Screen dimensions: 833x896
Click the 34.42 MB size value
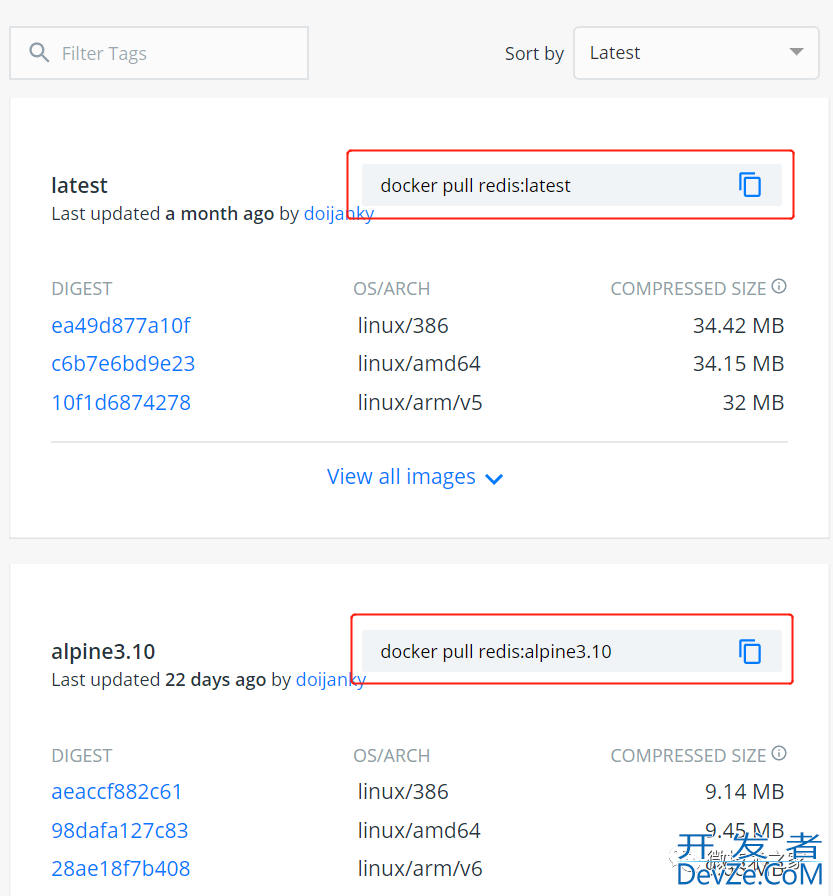(738, 326)
